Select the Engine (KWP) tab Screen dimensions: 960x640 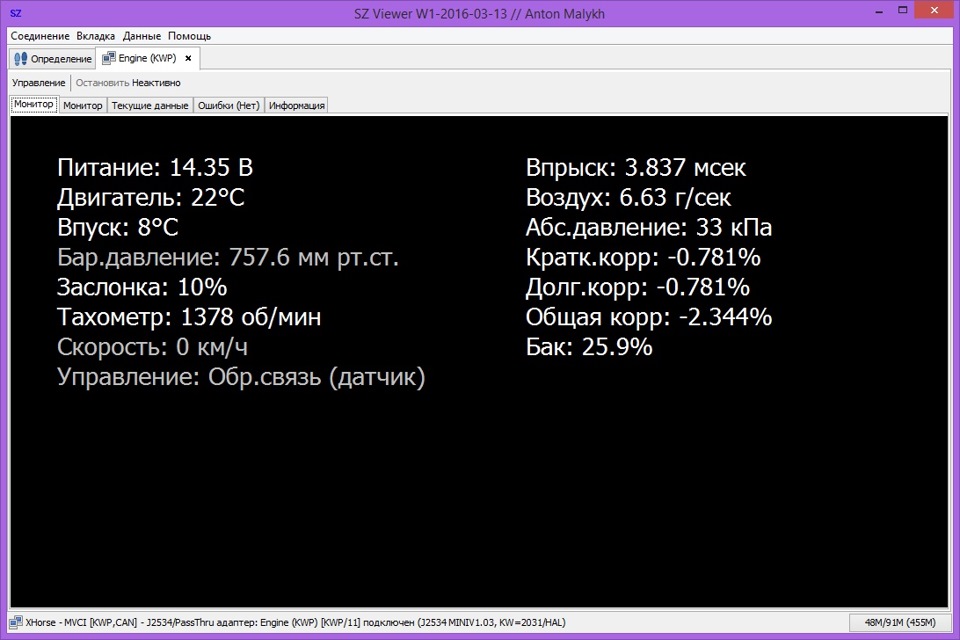coord(147,58)
